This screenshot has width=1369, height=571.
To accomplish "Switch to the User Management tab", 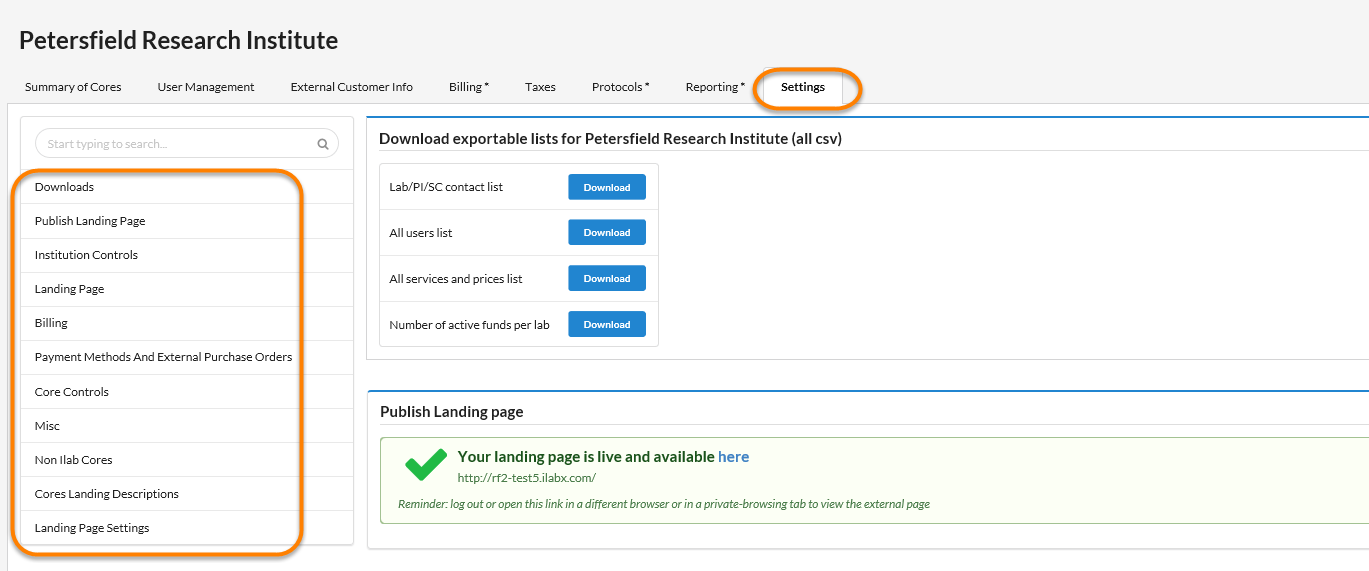I will (206, 87).
